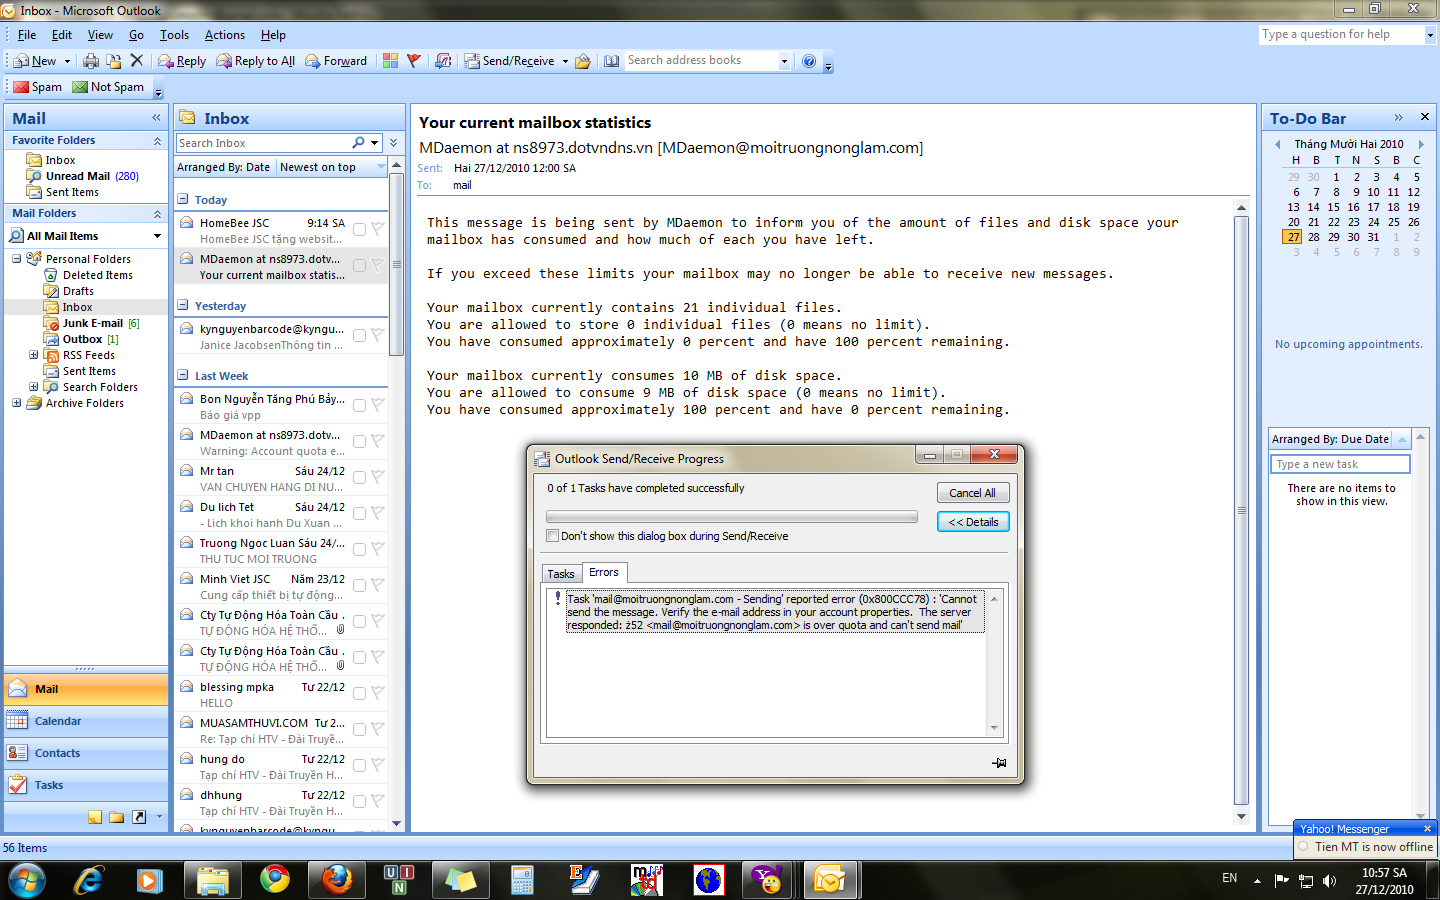Click the Cancel All button

click(x=972, y=493)
